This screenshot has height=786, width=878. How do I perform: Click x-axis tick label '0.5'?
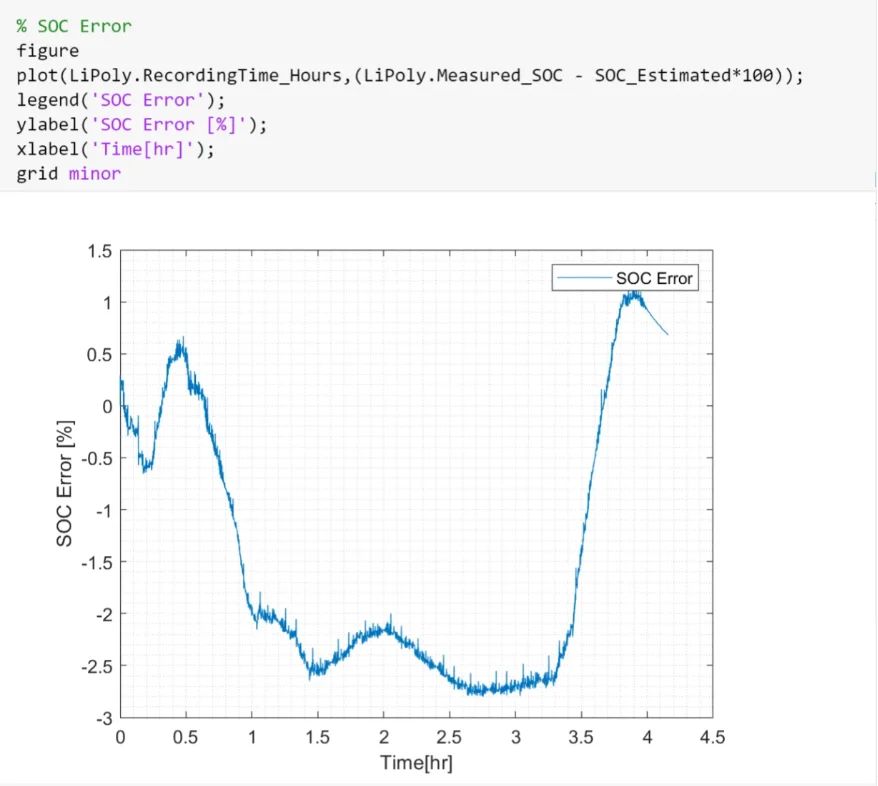click(x=185, y=737)
